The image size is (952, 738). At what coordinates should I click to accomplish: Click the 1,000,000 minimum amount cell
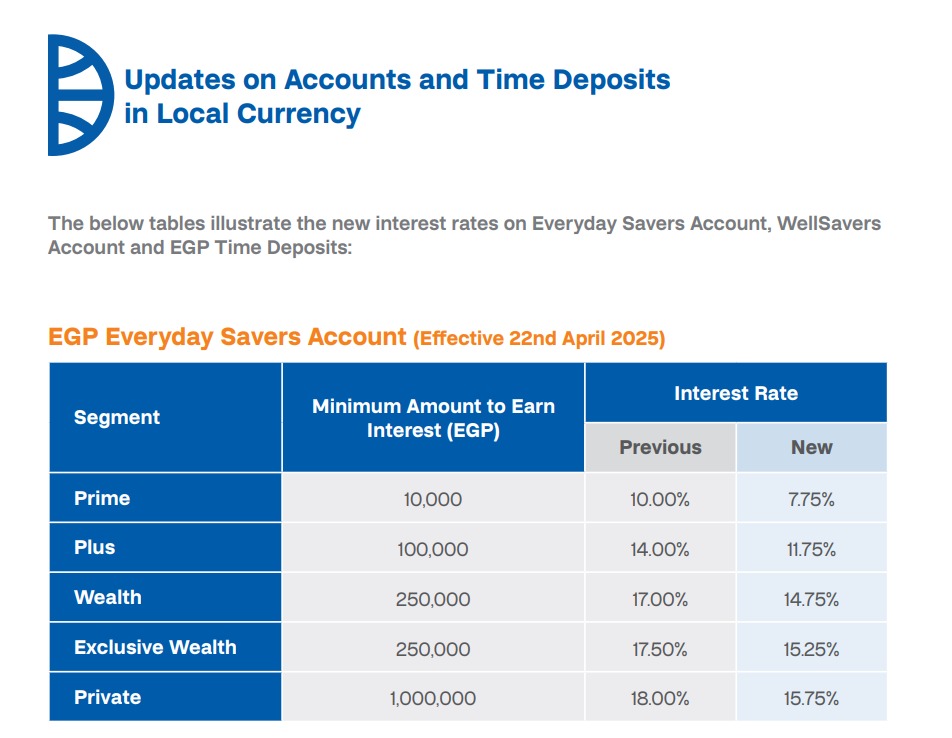click(433, 698)
